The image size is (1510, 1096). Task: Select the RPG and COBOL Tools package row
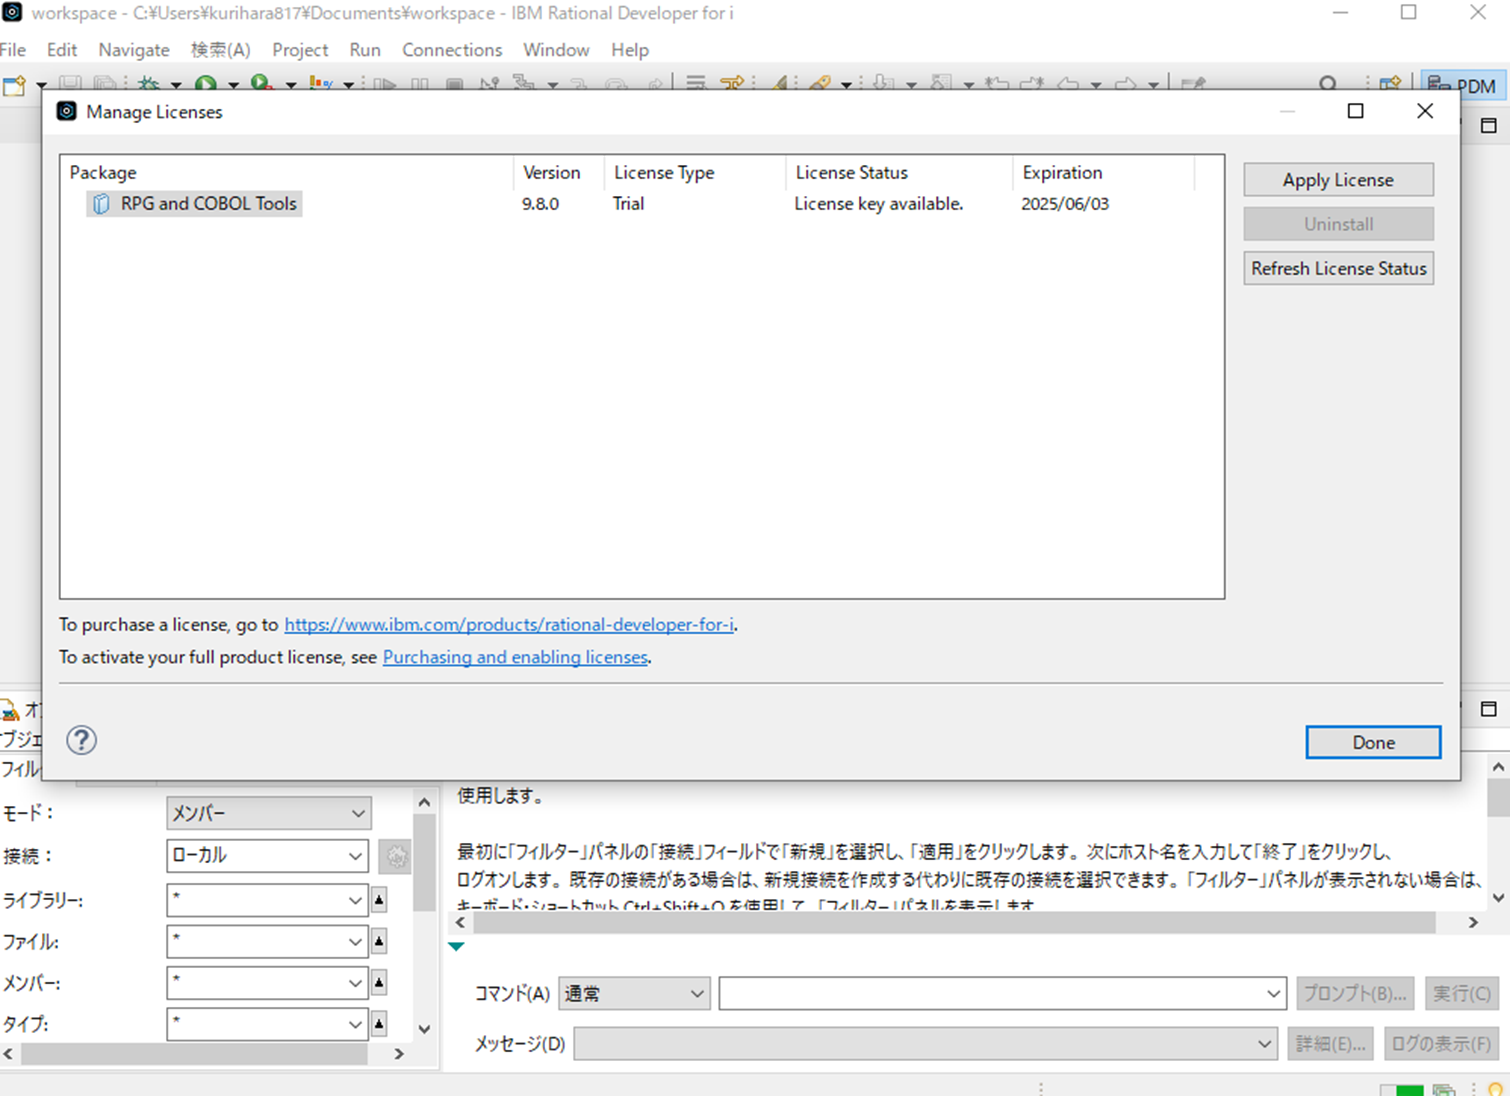(194, 204)
